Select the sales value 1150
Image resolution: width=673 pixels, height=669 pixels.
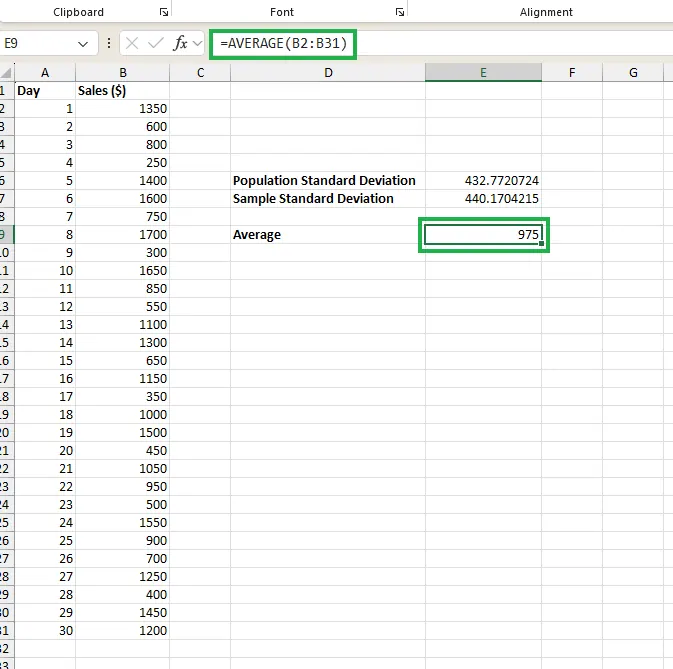click(x=123, y=379)
